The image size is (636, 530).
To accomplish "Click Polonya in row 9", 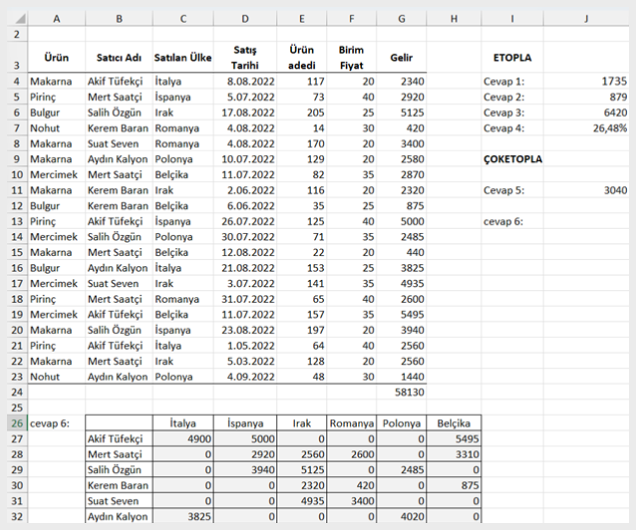I will pyautogui.click(x=183, y=159).
